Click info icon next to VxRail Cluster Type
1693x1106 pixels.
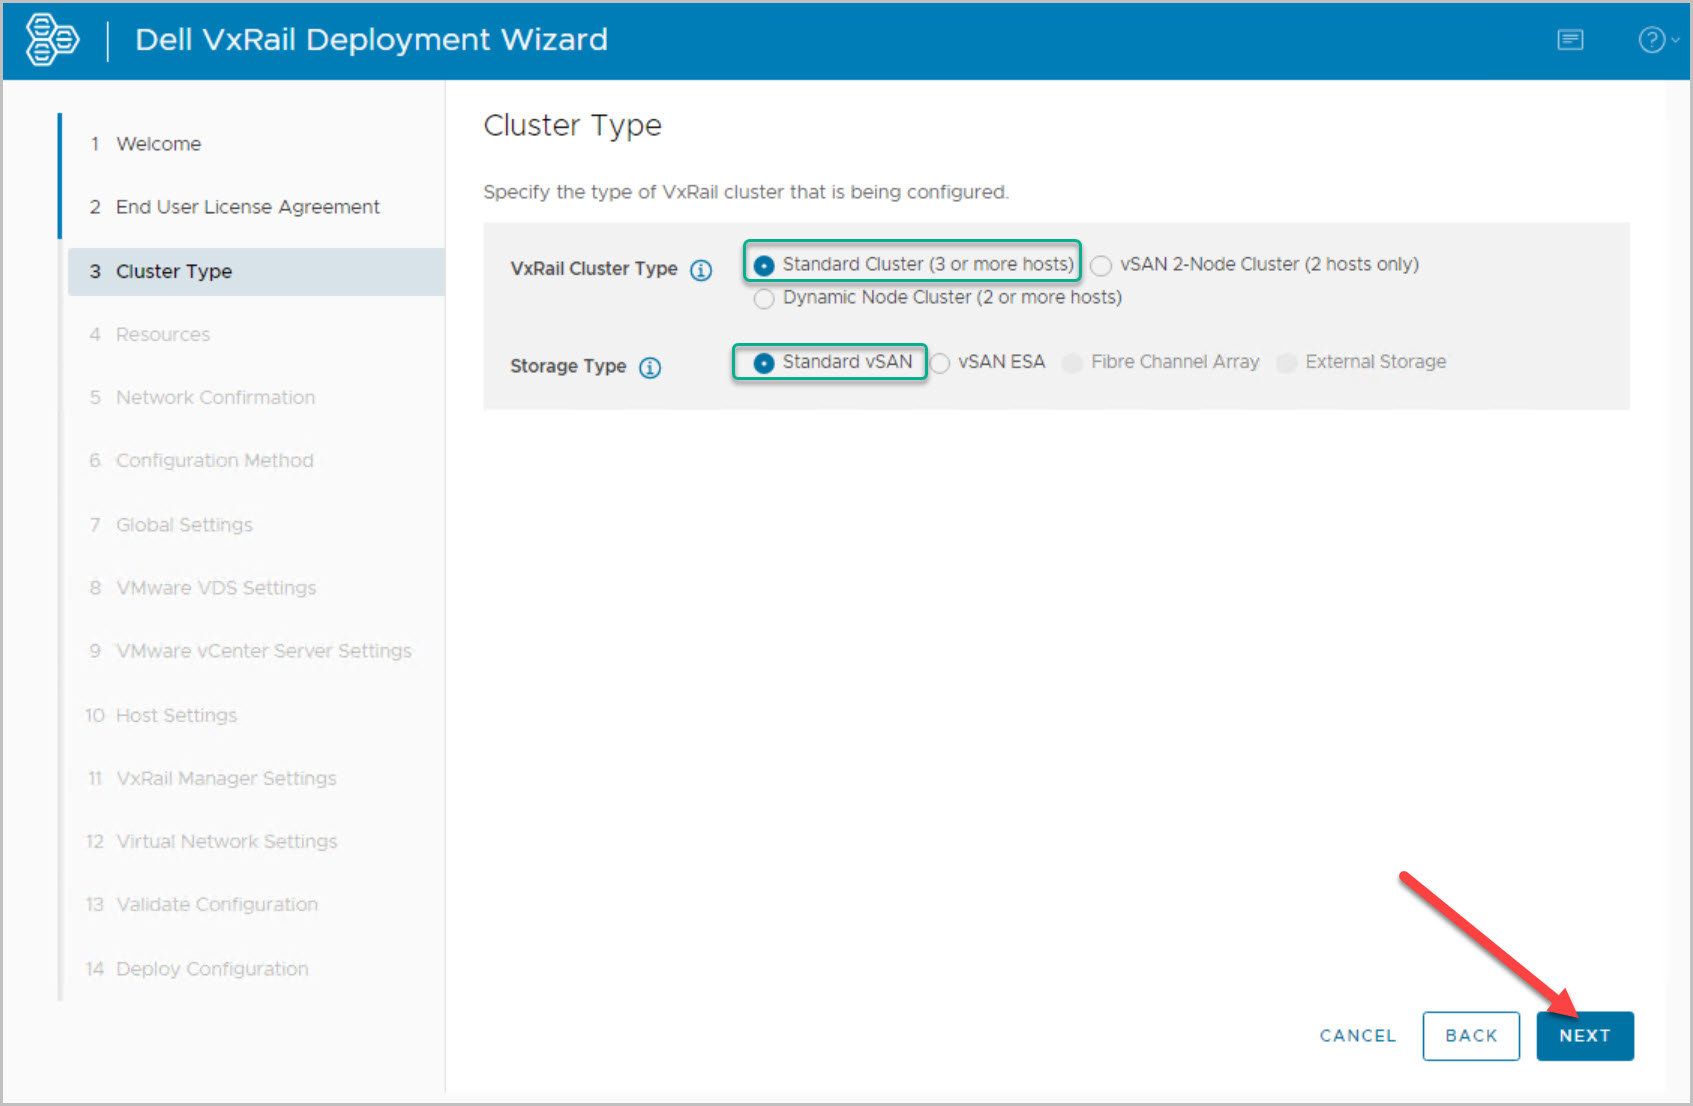tap(701, 270)
